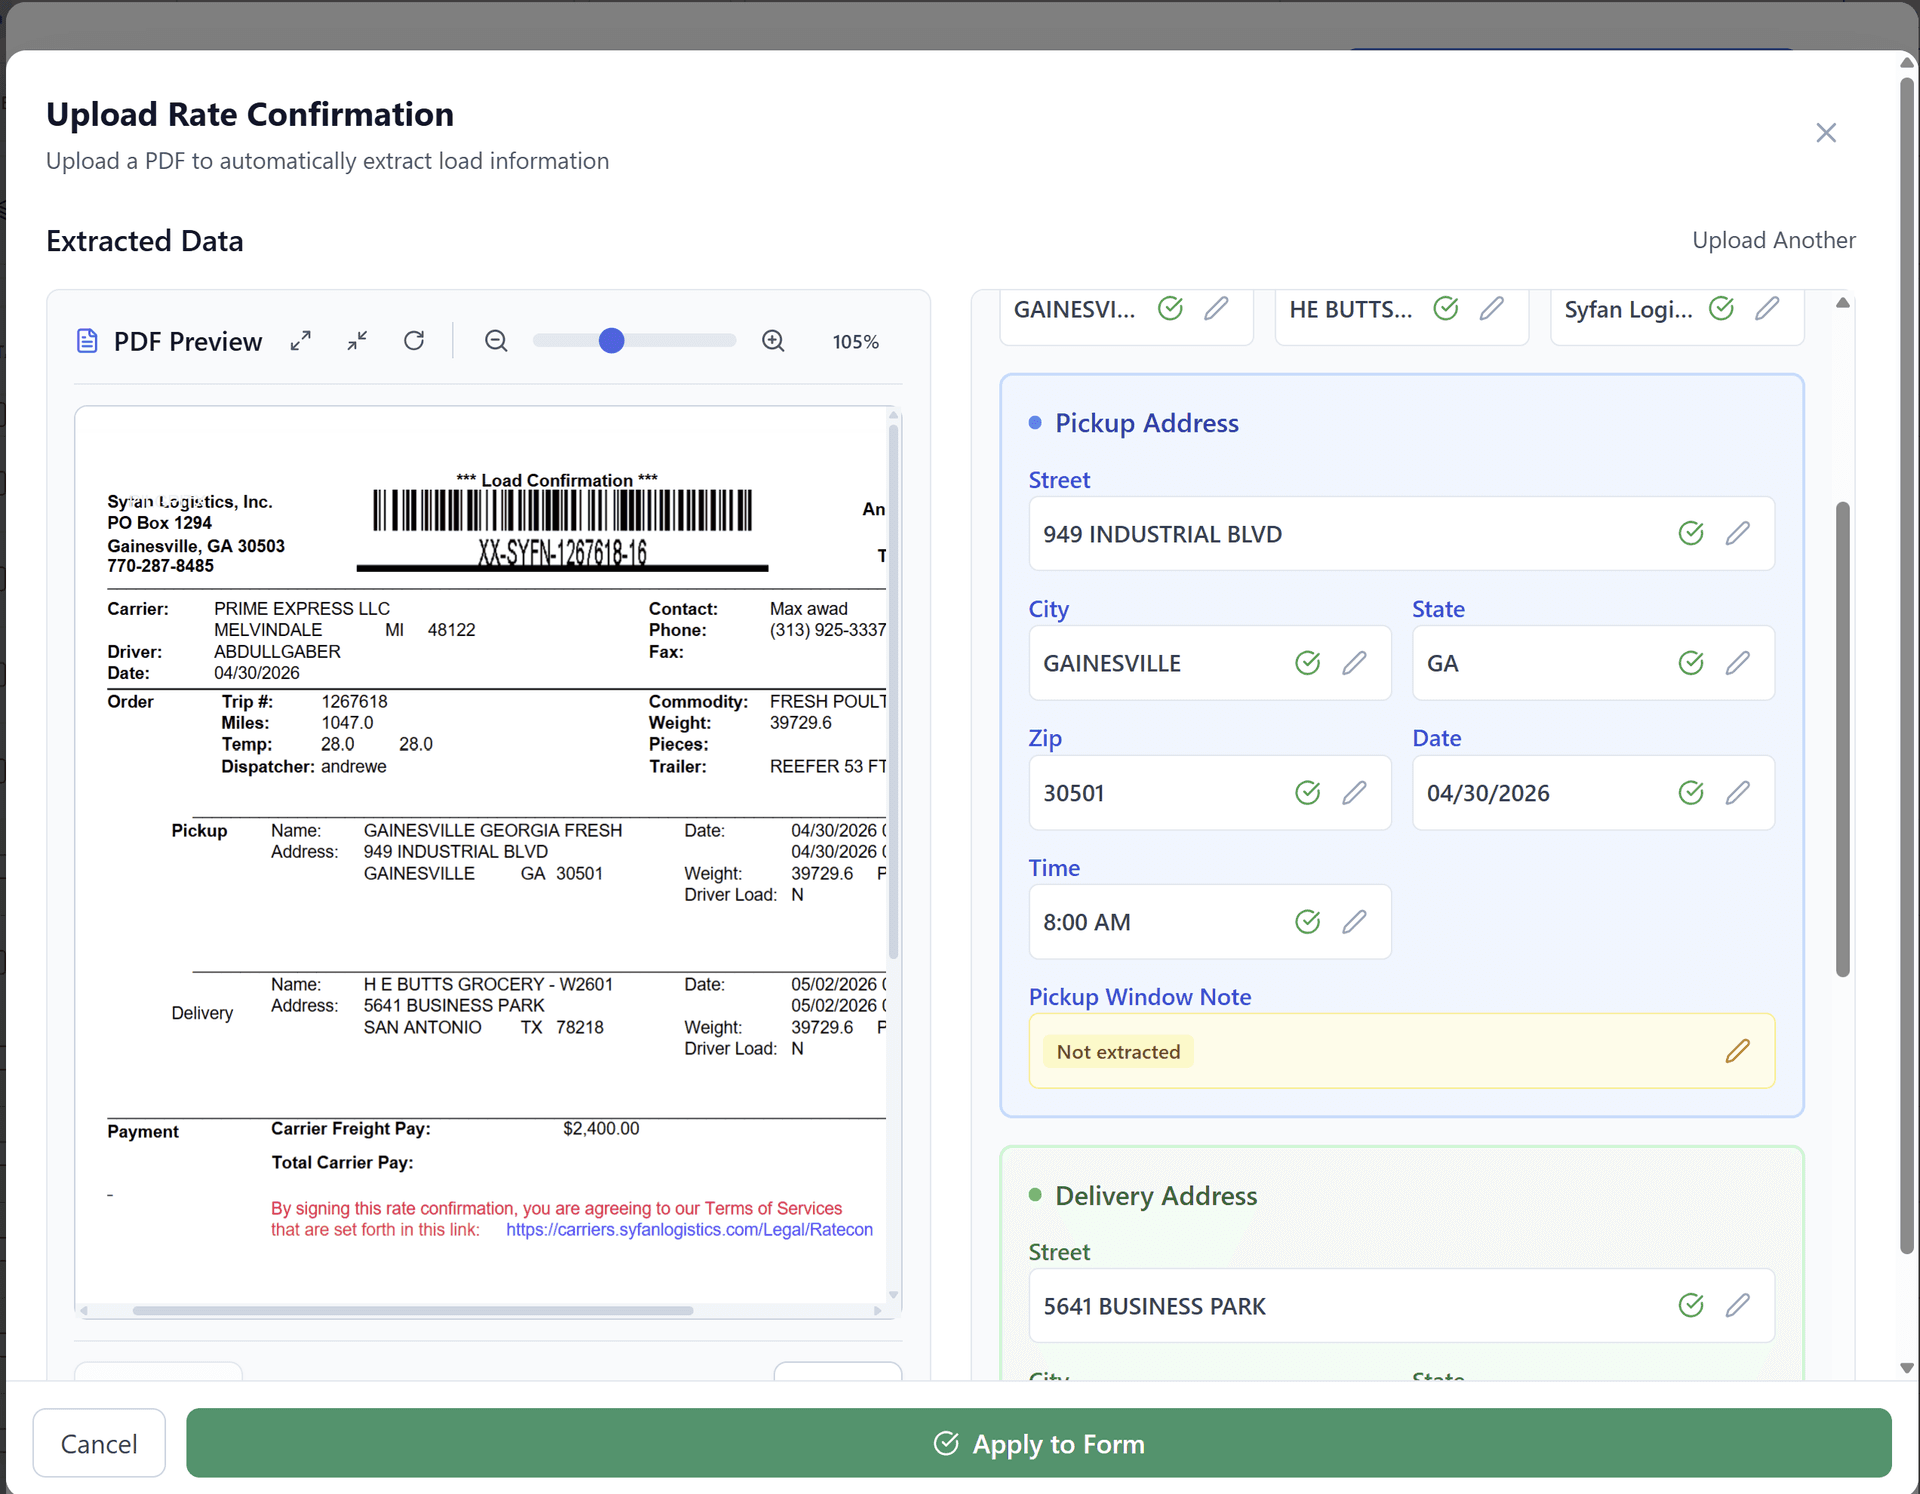Screen dimensions: 1920x1494
Task: Reset PDF preview rotation/refresh icon
Action: (414, 341)
